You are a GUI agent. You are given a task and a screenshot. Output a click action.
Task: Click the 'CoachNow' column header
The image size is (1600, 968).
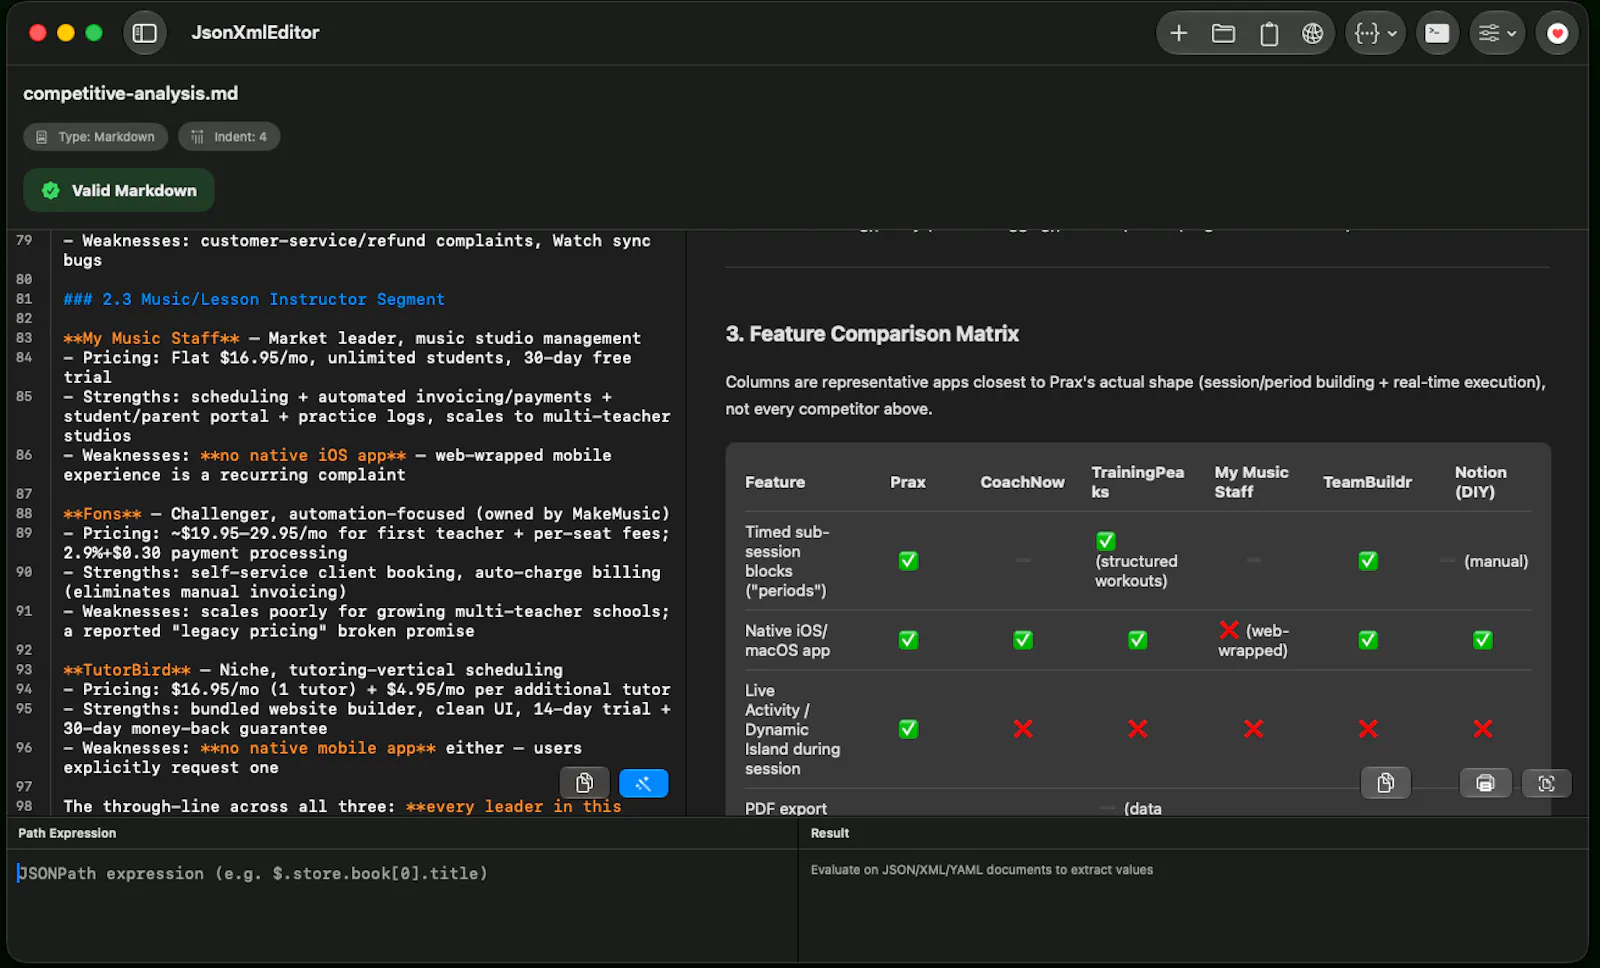click(x=1022, y=482)
